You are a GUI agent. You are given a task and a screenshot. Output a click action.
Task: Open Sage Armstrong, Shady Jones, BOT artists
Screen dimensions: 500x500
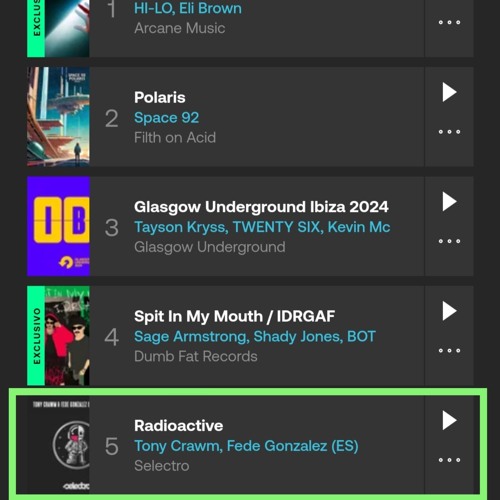point(255,336)
